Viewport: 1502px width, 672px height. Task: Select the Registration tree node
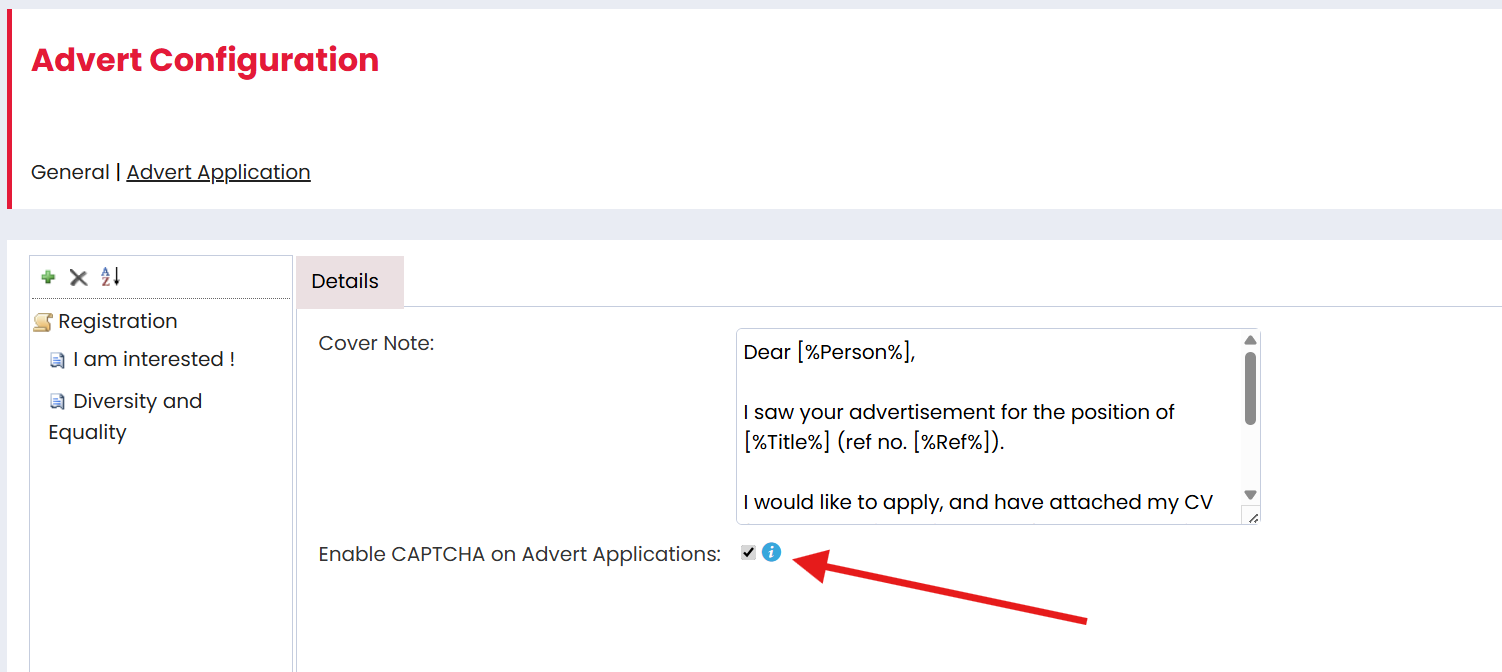118,321
